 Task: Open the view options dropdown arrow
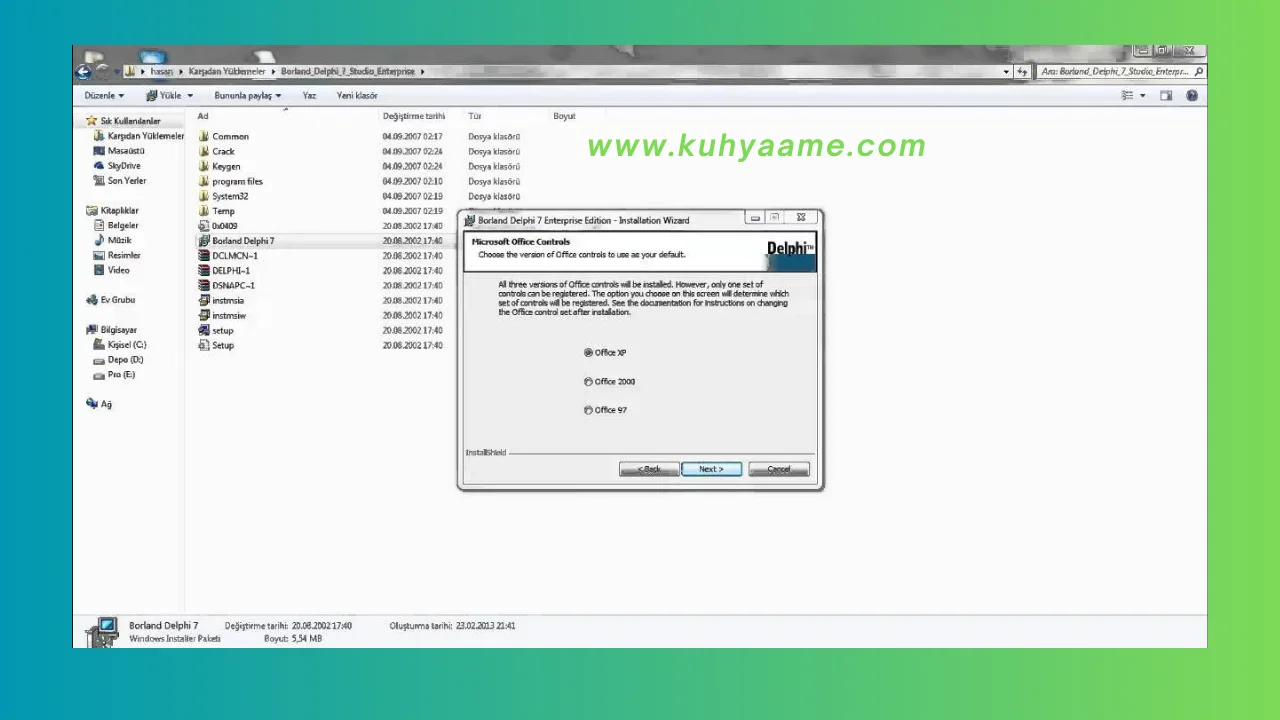(1143, 95)
